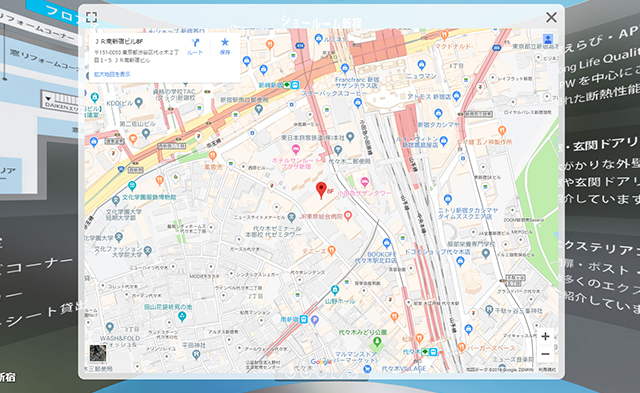This screenshot has height=393, width=640.
Task: Save the place with the star icon
Action: 225,47
